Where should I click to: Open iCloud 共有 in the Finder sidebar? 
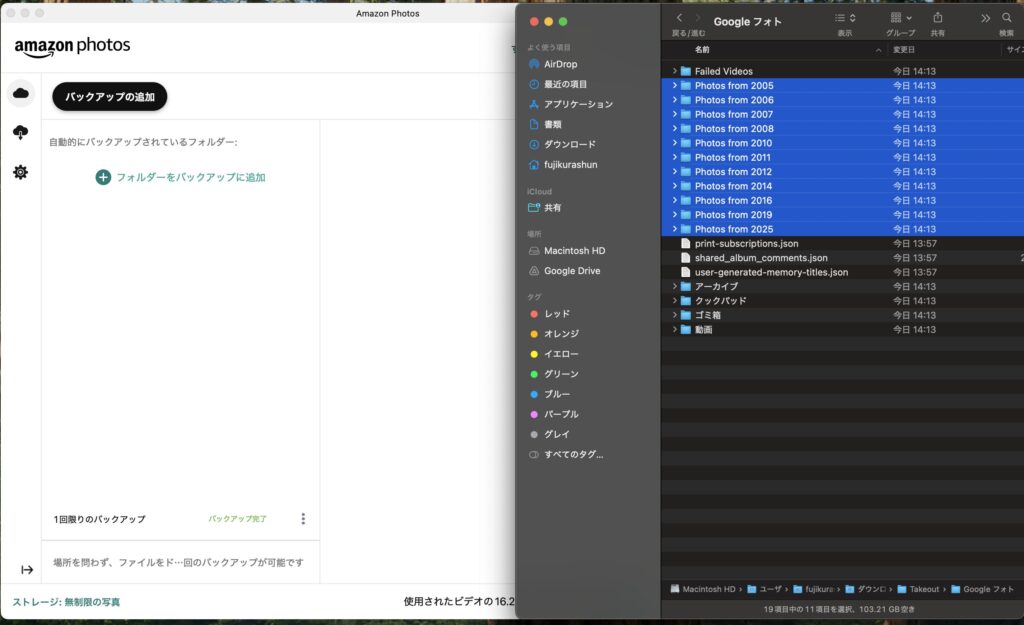(552, 208)
